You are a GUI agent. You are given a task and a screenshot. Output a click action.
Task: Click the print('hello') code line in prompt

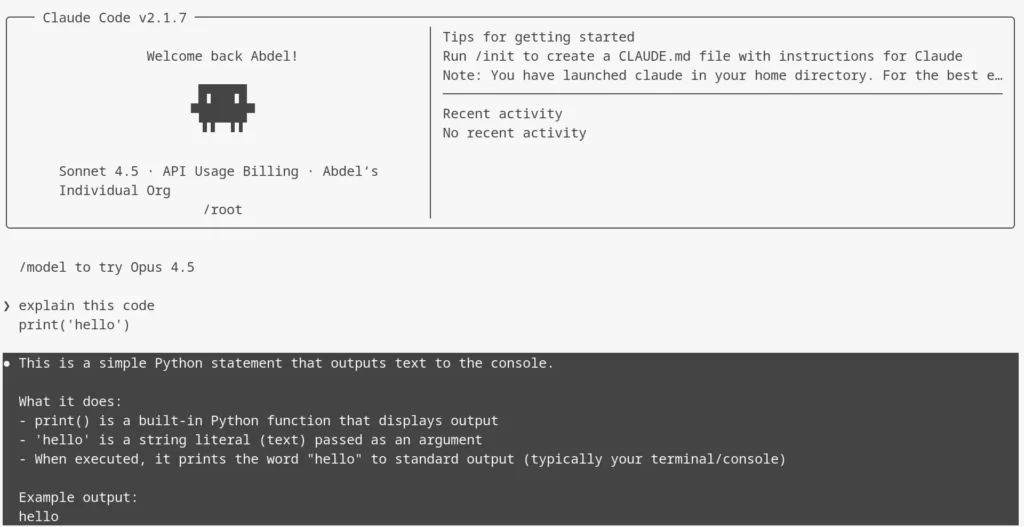[74, 325]
